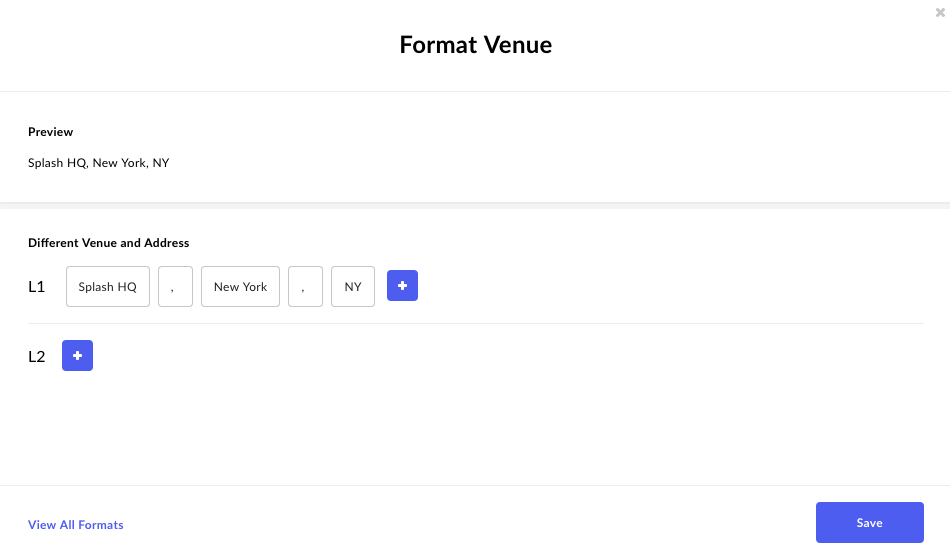The image size is (950, 549).
Task: Click the gray band below the Preview section
Action: coord(475,206)
